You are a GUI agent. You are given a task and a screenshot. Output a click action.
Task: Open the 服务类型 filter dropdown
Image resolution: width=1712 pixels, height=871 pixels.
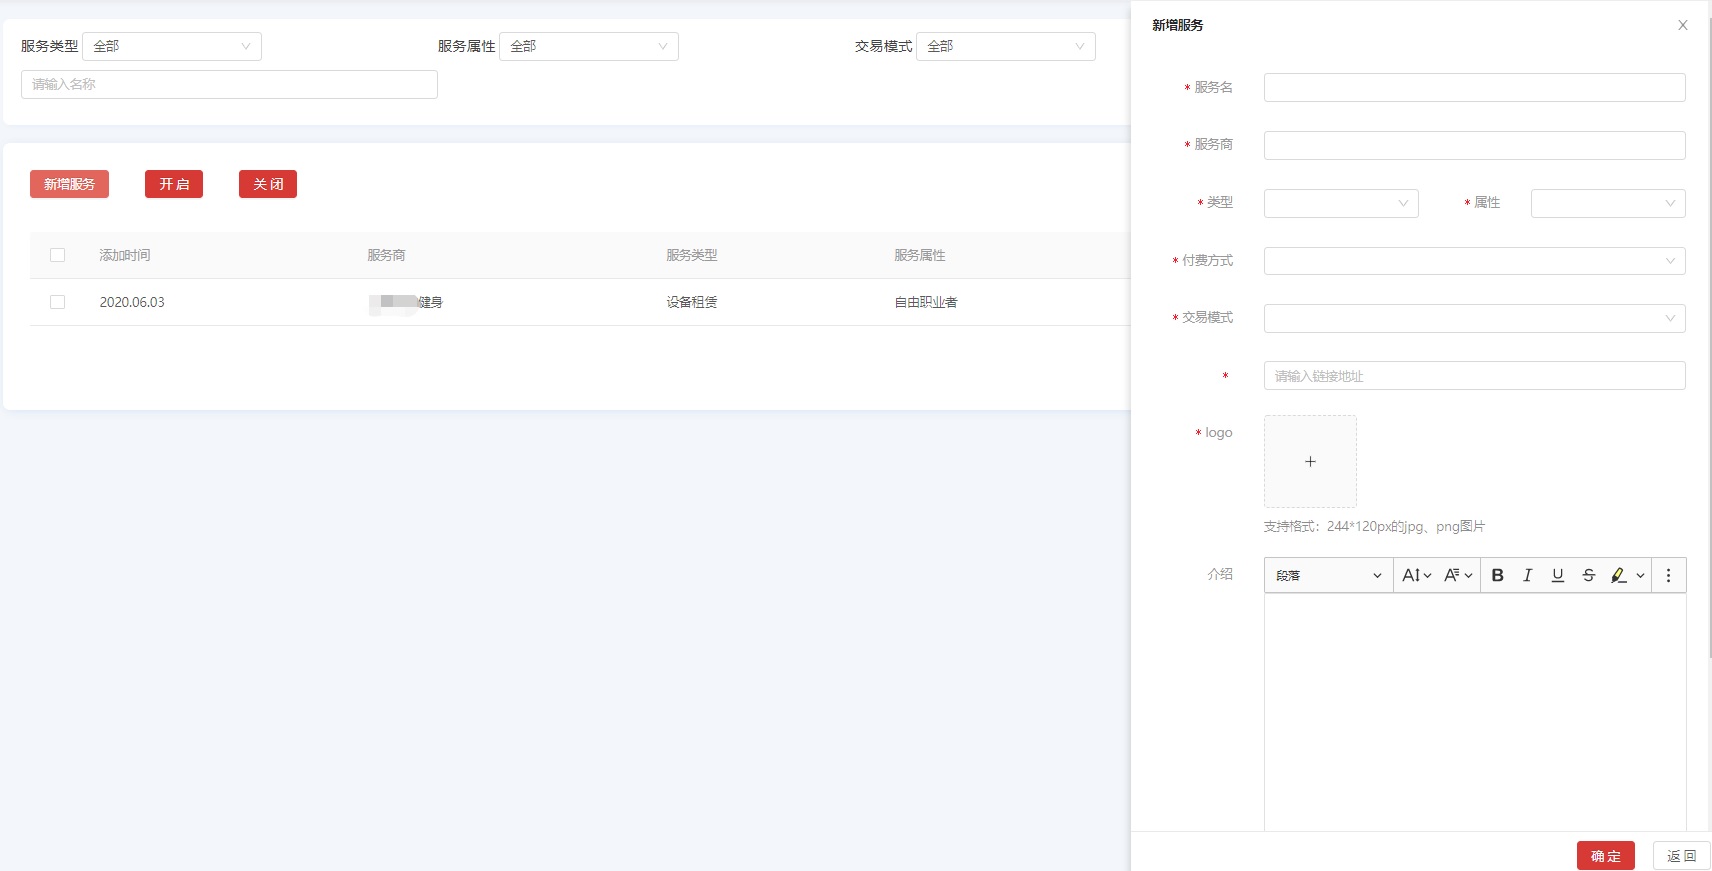[171, 46]
